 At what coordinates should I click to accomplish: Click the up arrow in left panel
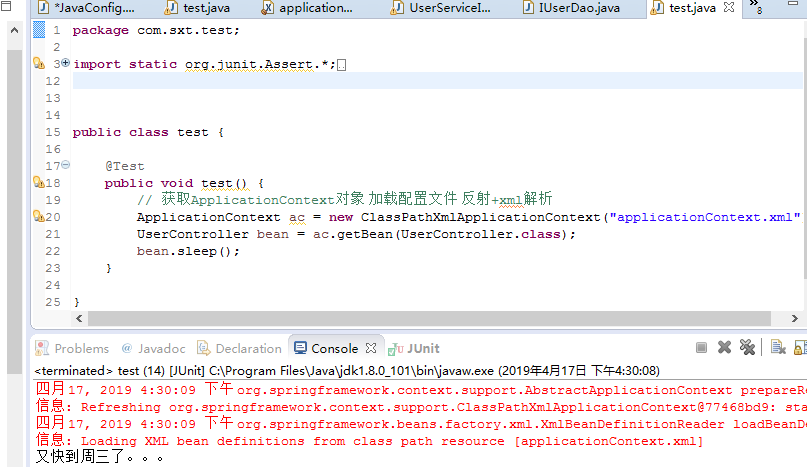click(x=14, y=30)
